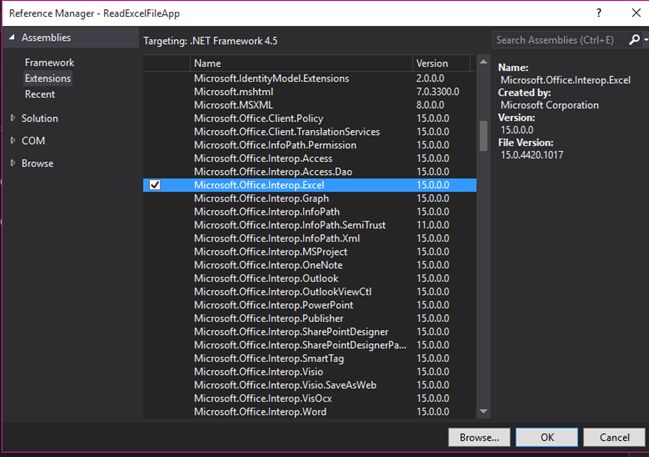Select Microsoft.Office.Interop.Word row
Screen dimensions: 649x457
coord(310,411)
